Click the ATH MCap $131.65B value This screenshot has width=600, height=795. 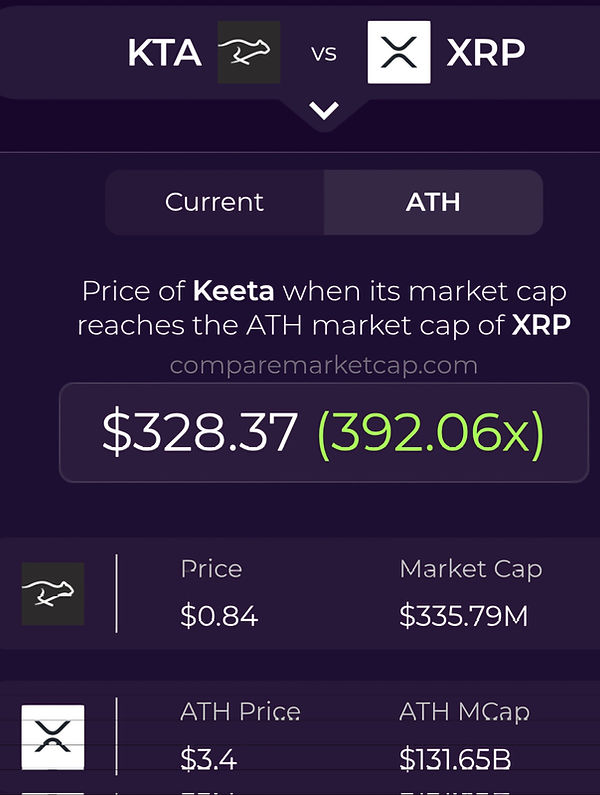455,760
